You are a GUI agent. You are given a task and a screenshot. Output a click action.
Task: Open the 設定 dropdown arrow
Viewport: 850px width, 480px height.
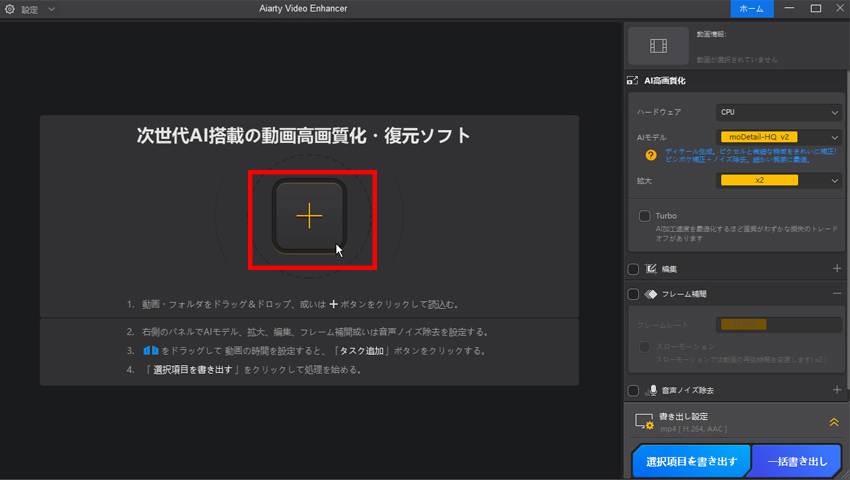[x=51, y=9]
